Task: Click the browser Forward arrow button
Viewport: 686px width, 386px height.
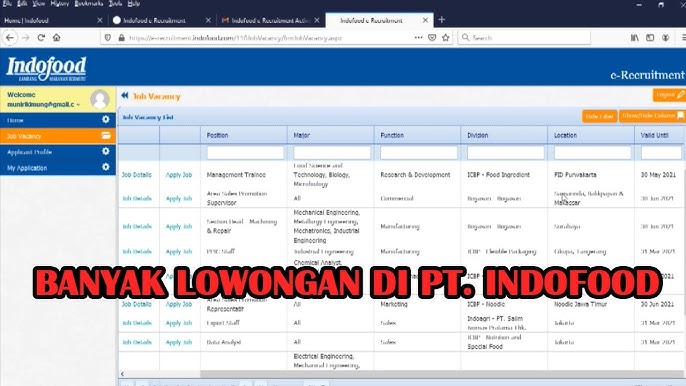Action: click(x=26, y=38)
